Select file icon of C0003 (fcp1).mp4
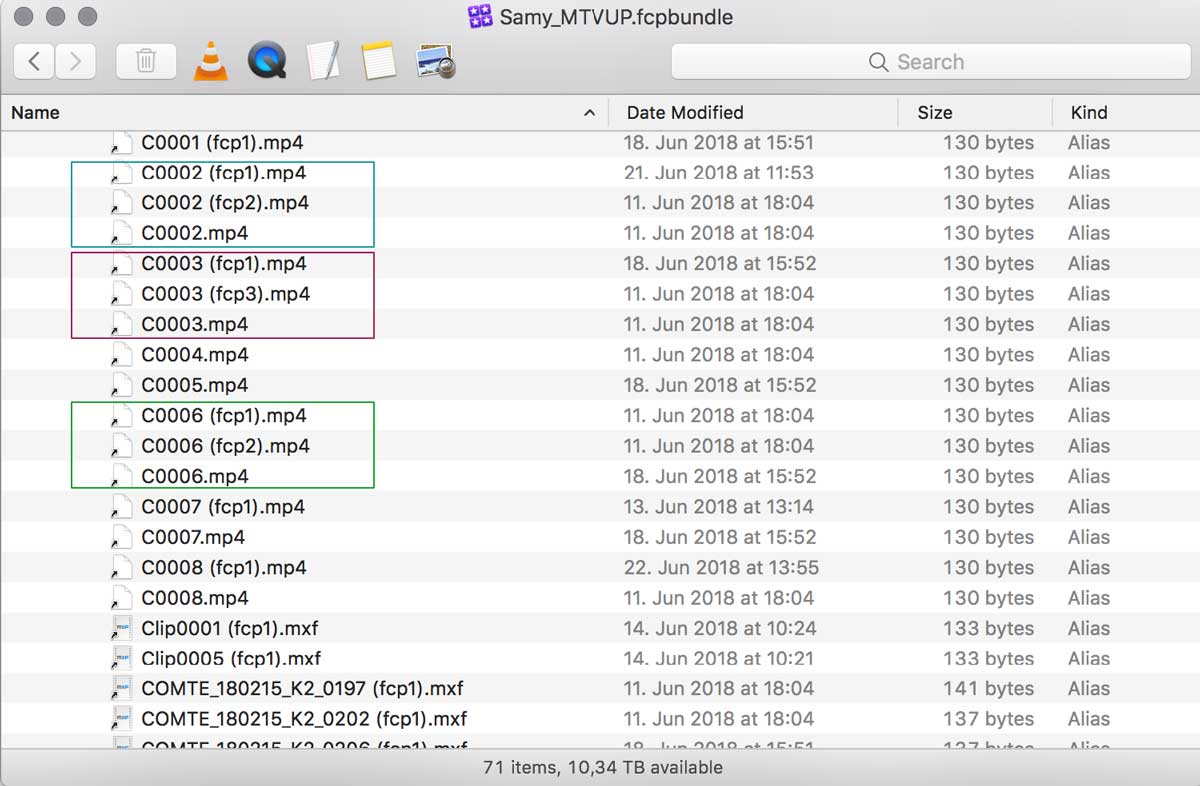The image size is (1200, 786). pyautogui.click(x=121, y=264)
